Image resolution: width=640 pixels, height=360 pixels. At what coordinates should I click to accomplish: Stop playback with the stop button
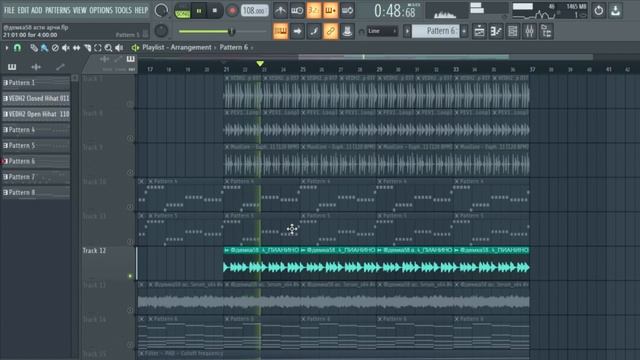(215, 11)
